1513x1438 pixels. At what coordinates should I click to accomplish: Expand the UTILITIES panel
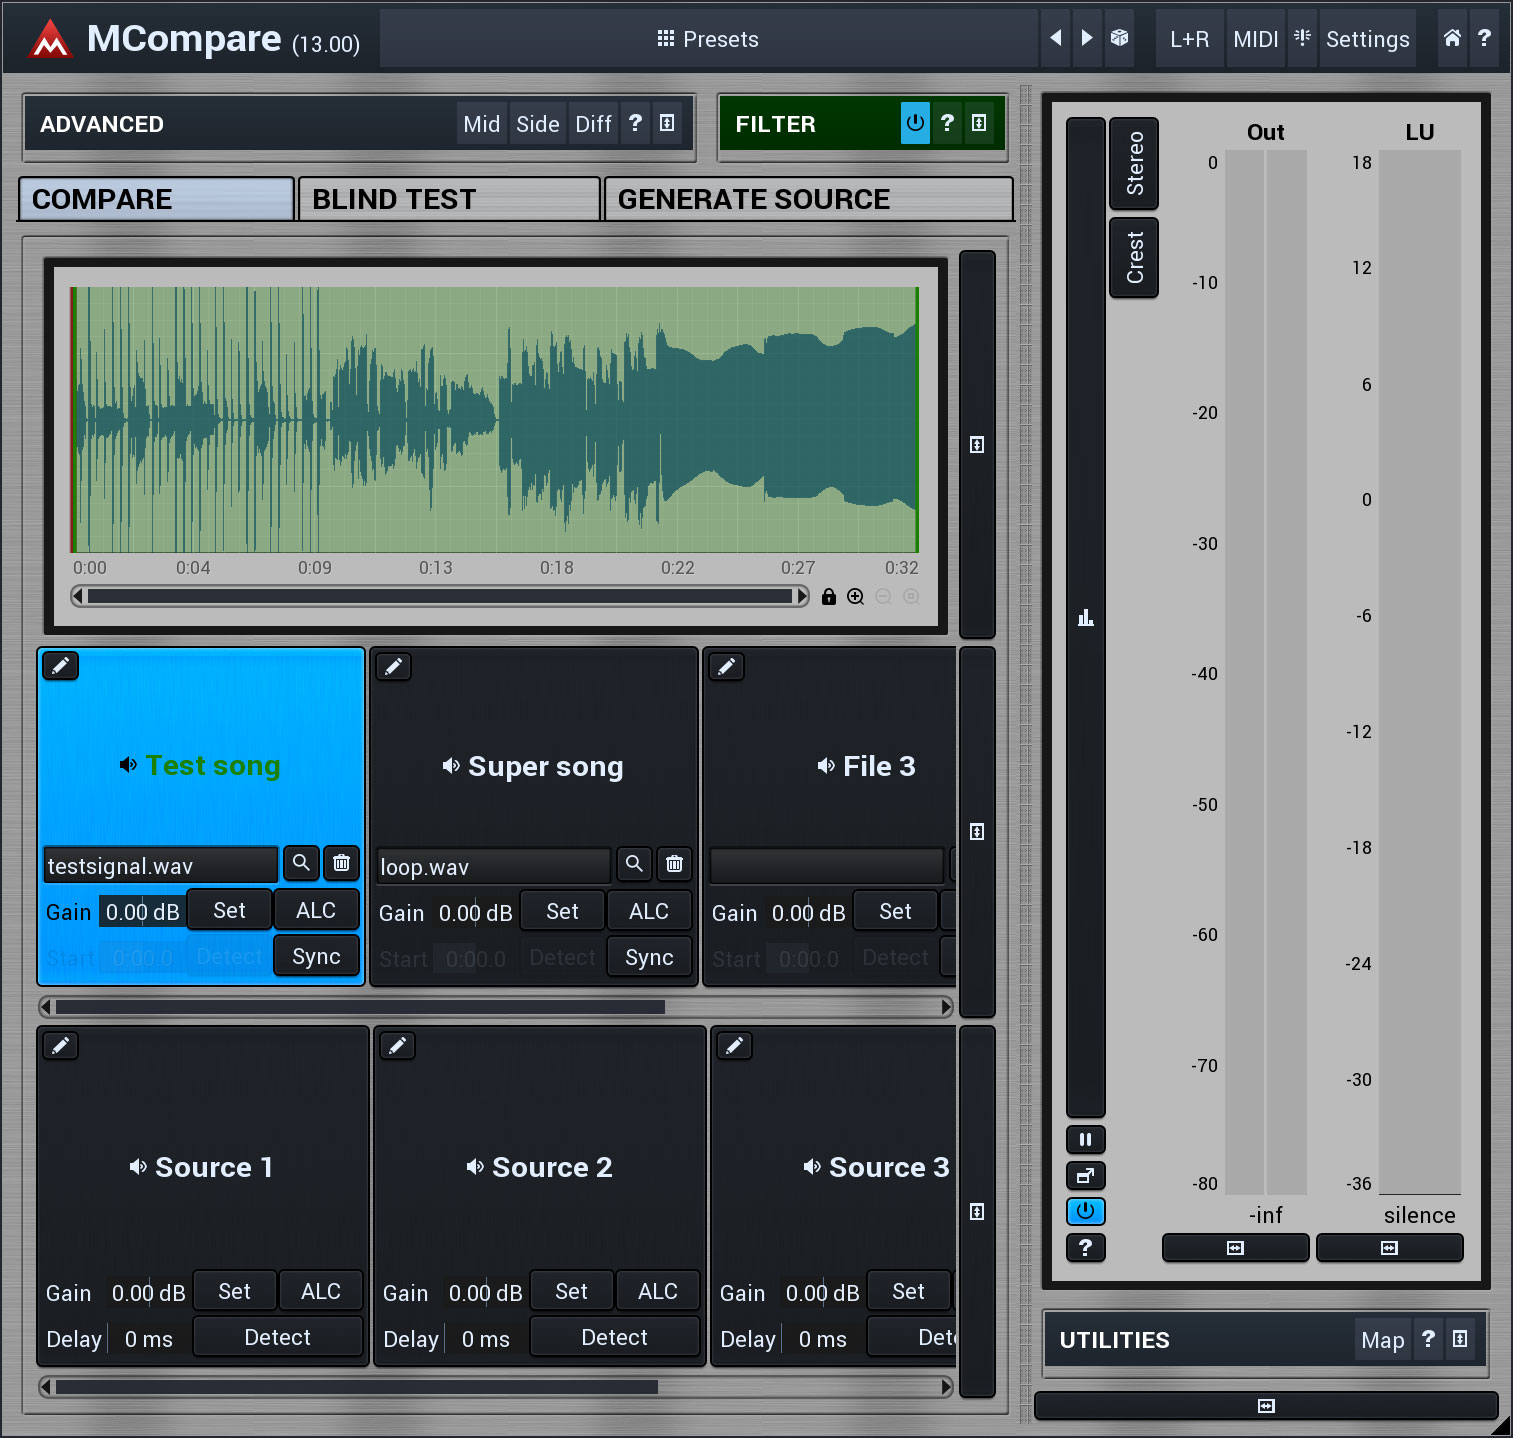[x=1459, y=1339]
